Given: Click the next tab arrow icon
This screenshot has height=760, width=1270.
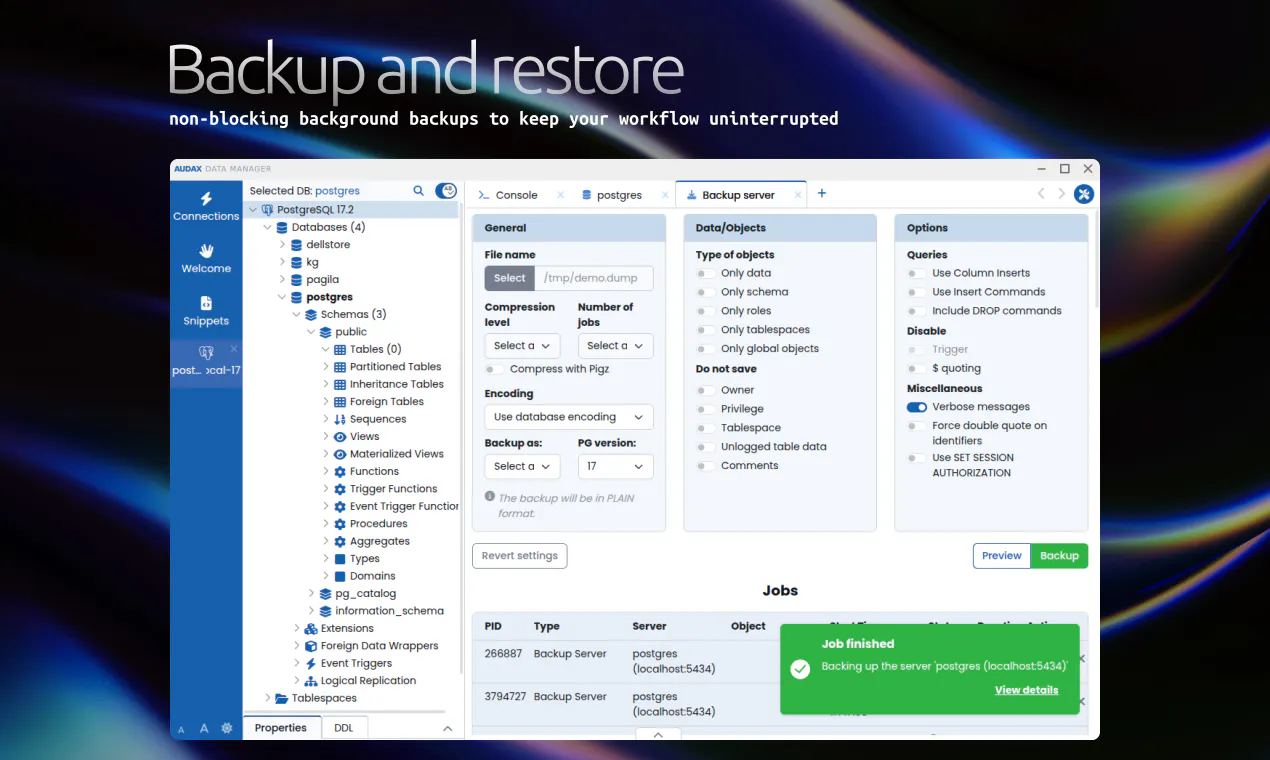Looking at the screenshot, I should (1061, 194).
